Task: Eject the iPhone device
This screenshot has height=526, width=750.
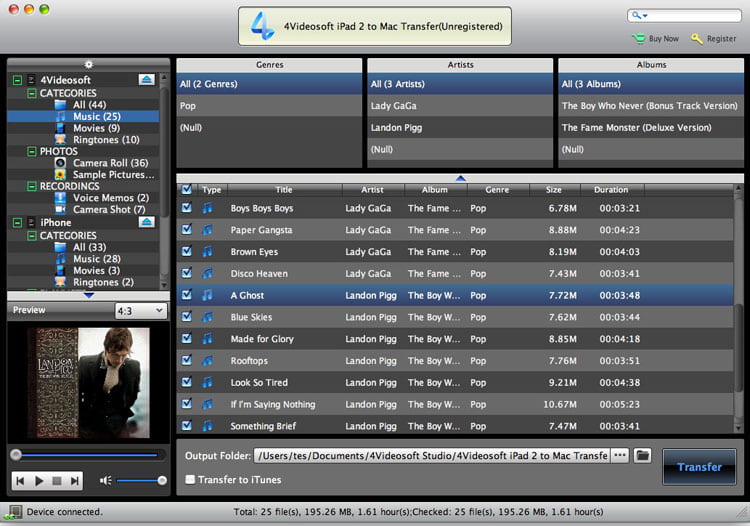Action: click(146, 222)
